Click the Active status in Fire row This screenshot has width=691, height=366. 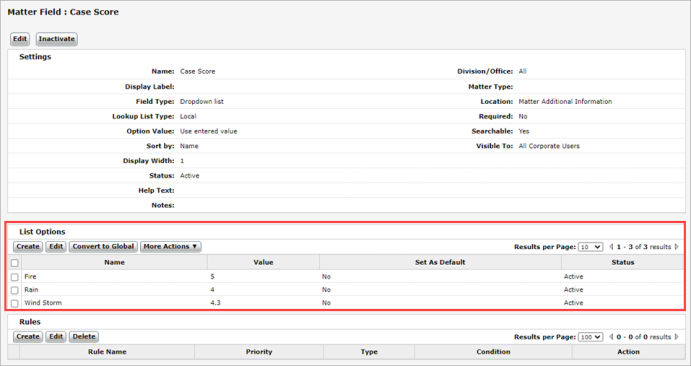pyautogui.click(x=573, y=277)
